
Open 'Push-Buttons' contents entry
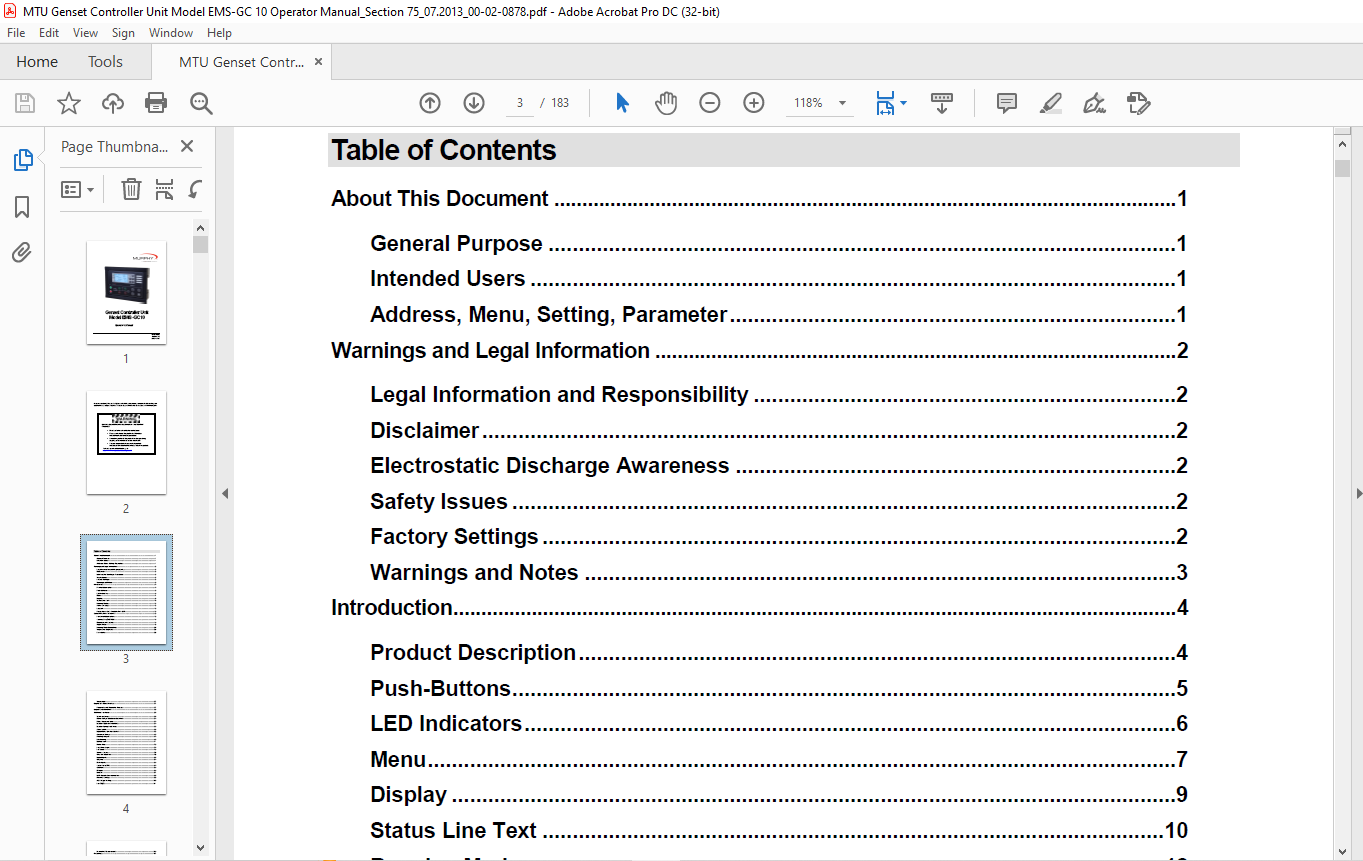(779, 689)
